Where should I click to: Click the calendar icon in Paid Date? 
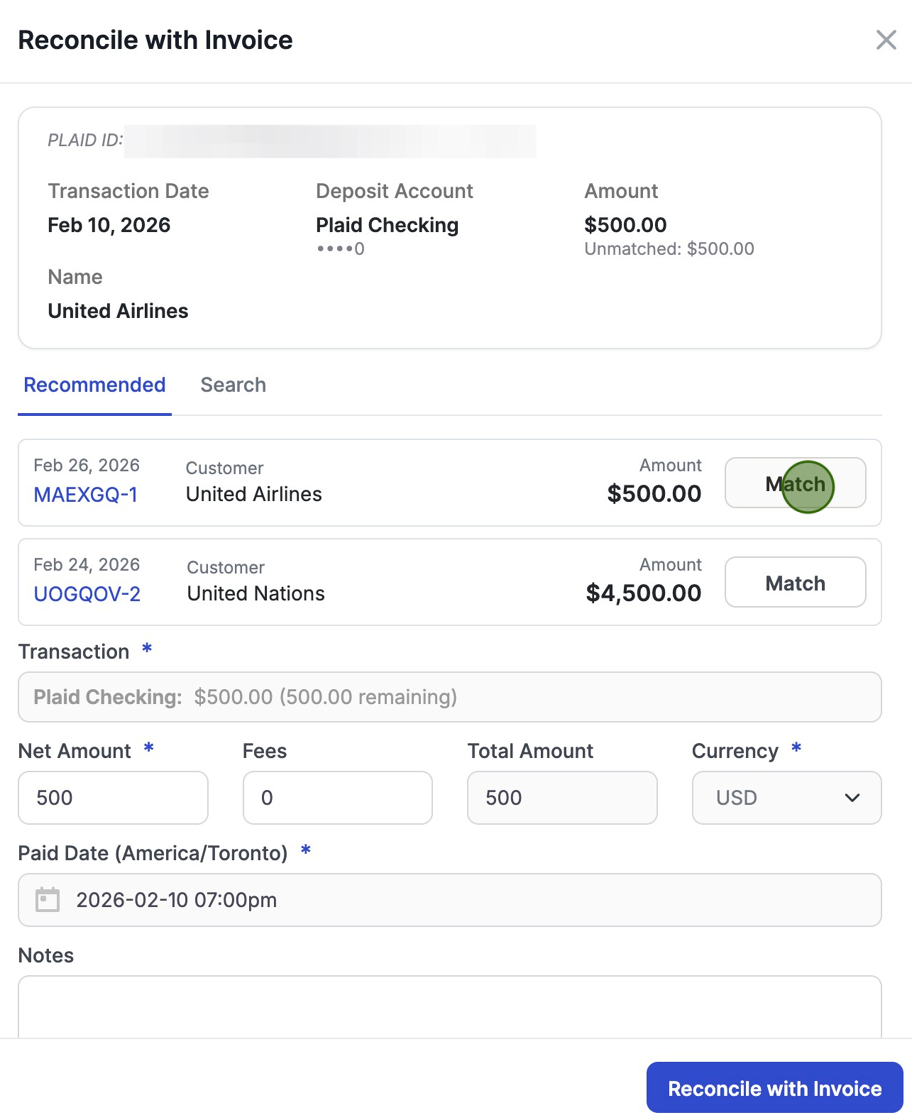48,900
